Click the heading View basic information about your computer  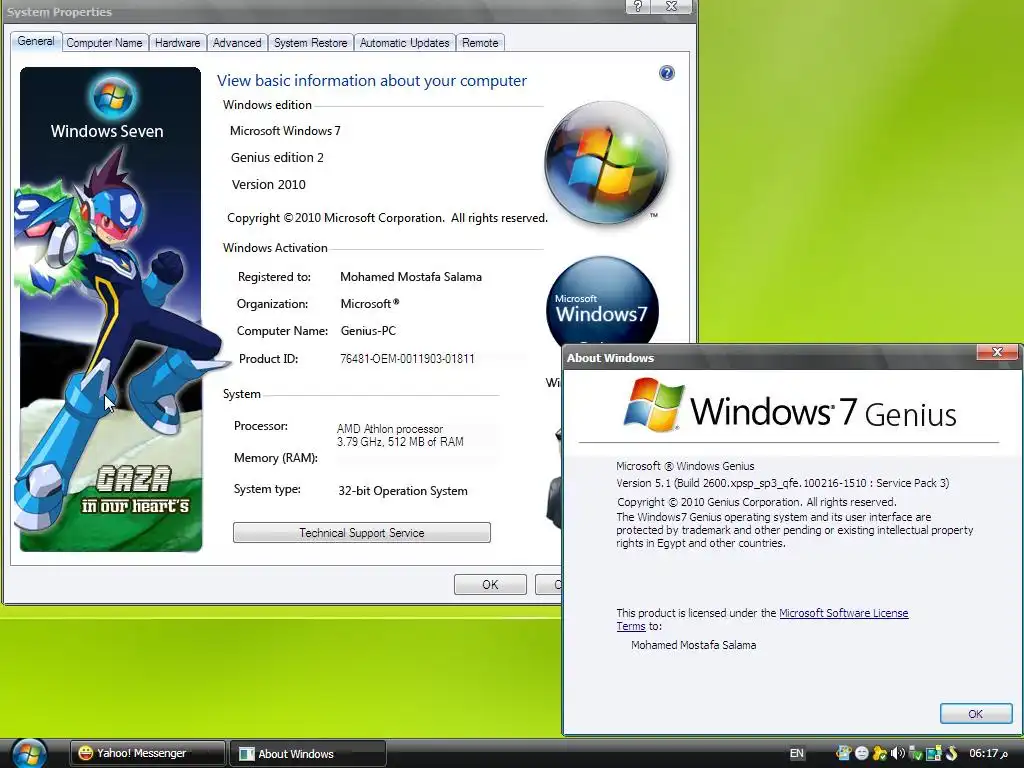click(372, 80)
